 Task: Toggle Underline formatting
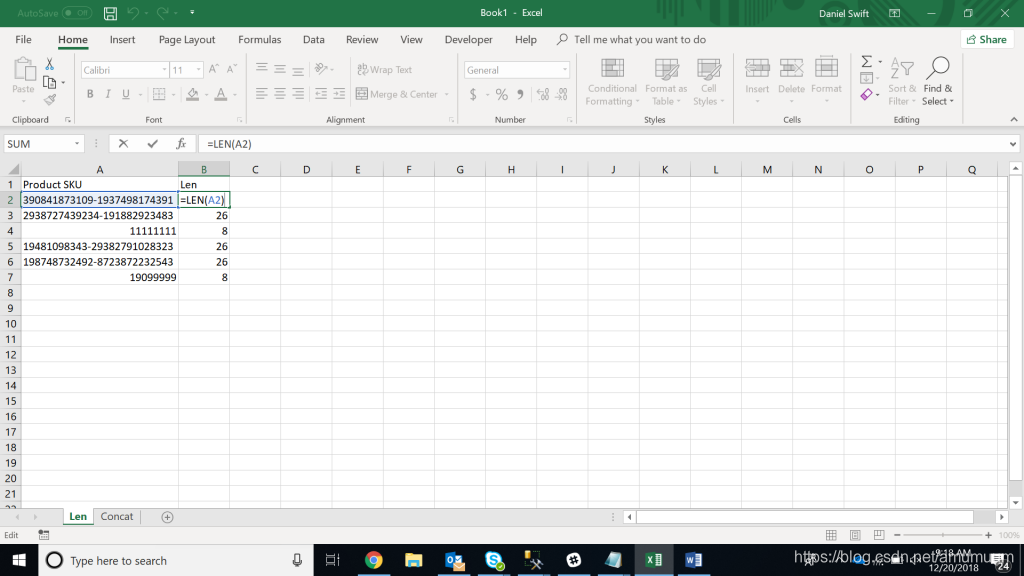tap(126, 94)
